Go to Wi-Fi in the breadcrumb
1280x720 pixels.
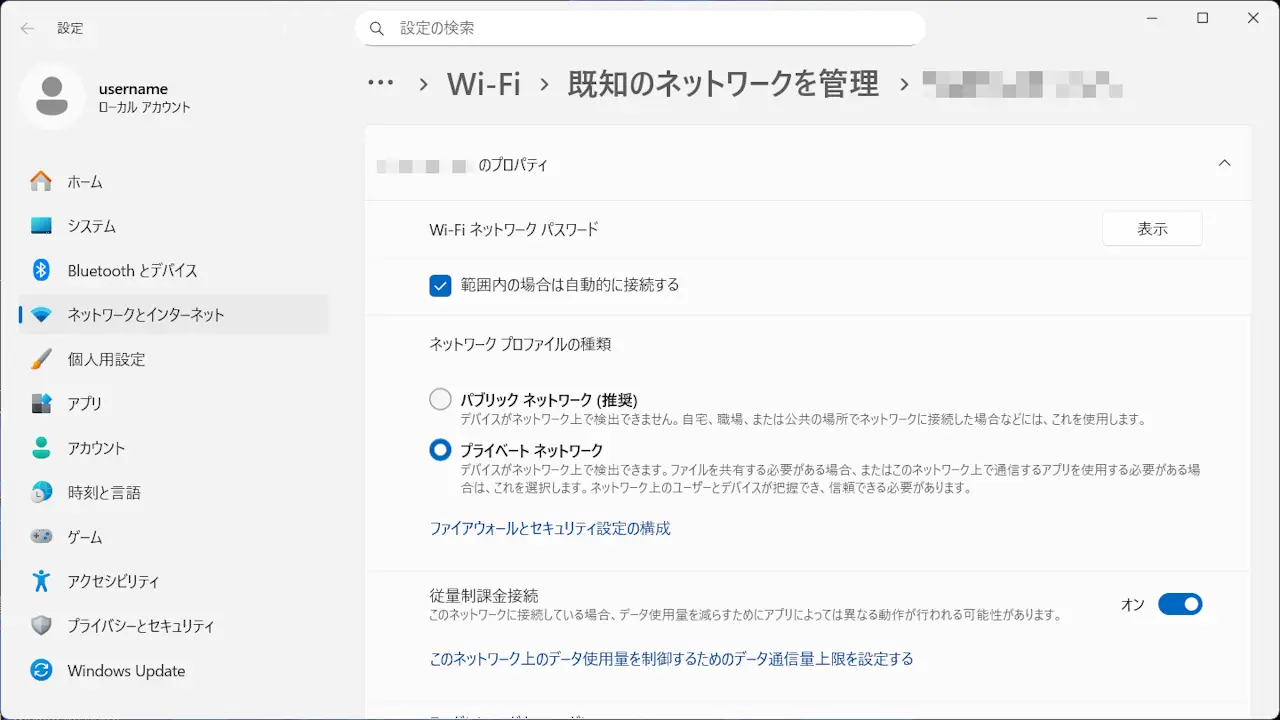pos(483,84)
